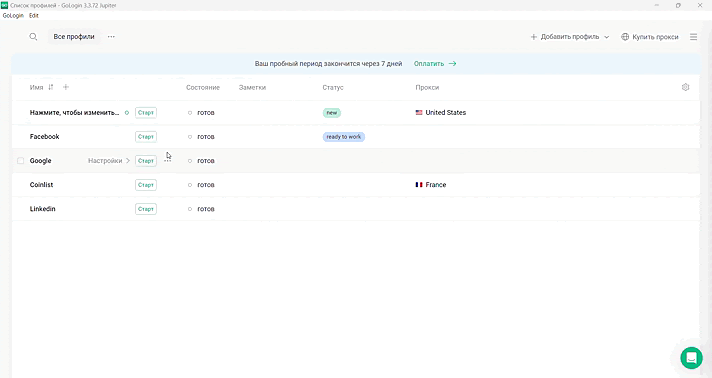The width and height of the screenshot is (712, 378).
Task: Click the Имя column header
Action: tap(36, 87)
